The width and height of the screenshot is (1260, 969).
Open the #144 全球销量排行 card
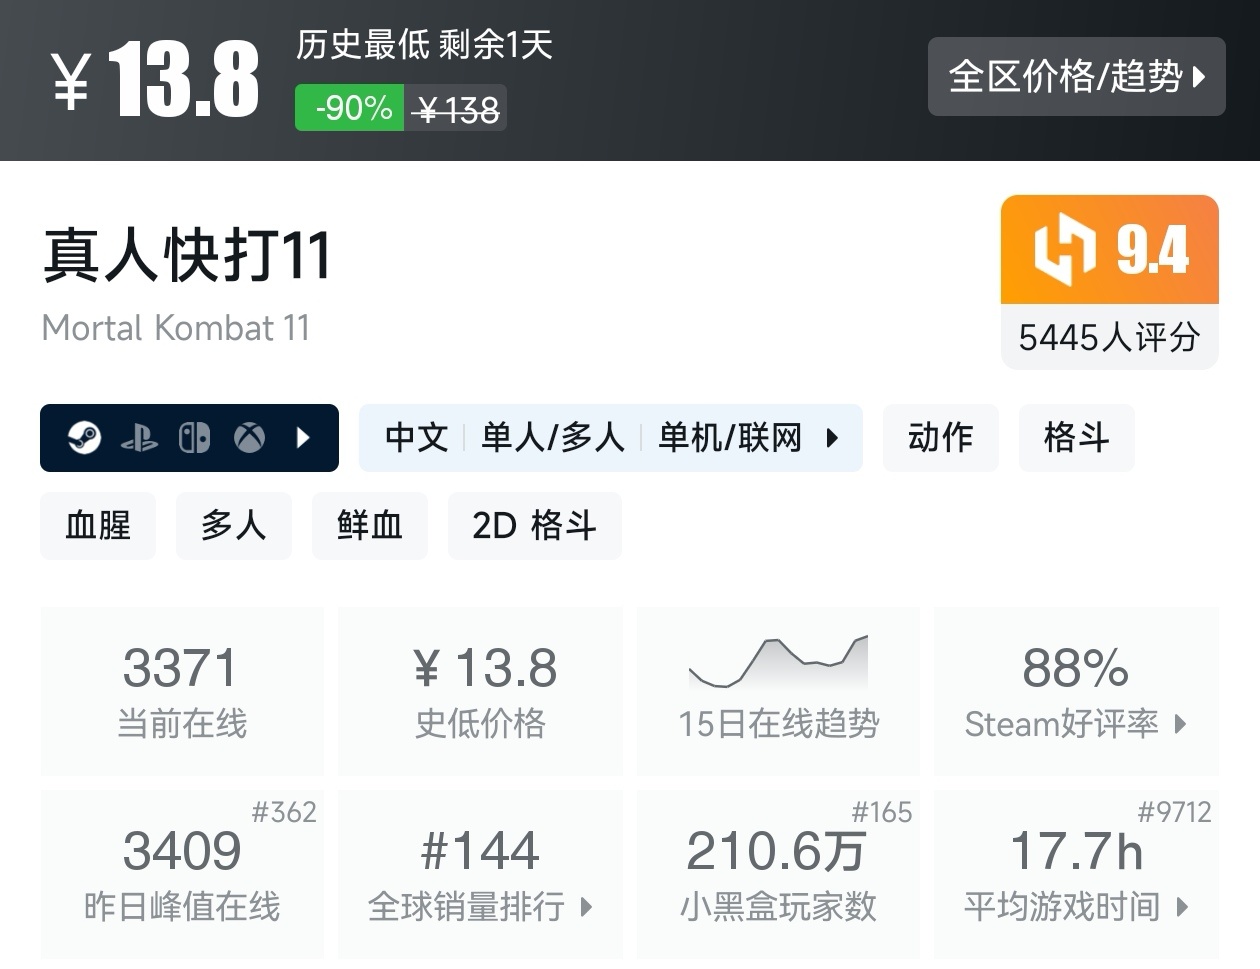pos(480,875)
